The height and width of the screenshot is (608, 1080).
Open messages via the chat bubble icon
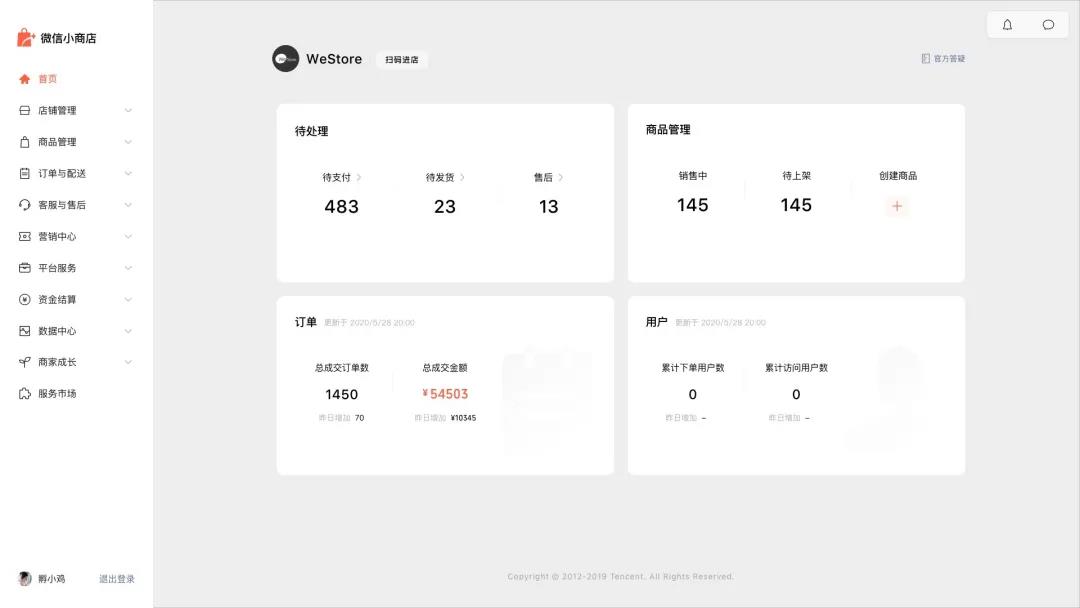coord(1048,25)
